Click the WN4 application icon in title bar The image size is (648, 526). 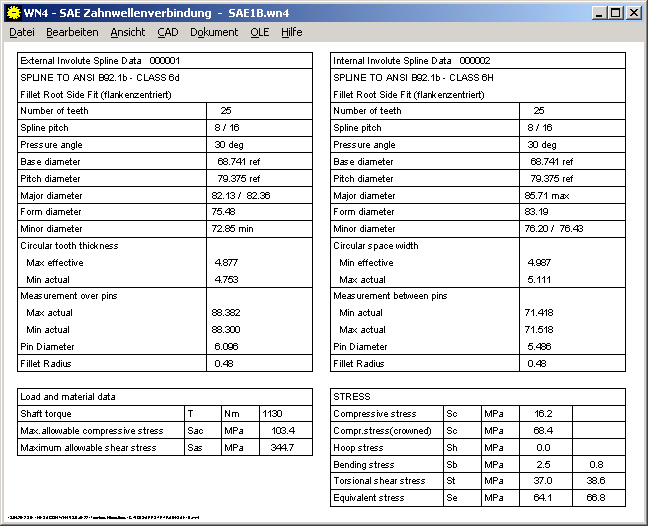12,12
